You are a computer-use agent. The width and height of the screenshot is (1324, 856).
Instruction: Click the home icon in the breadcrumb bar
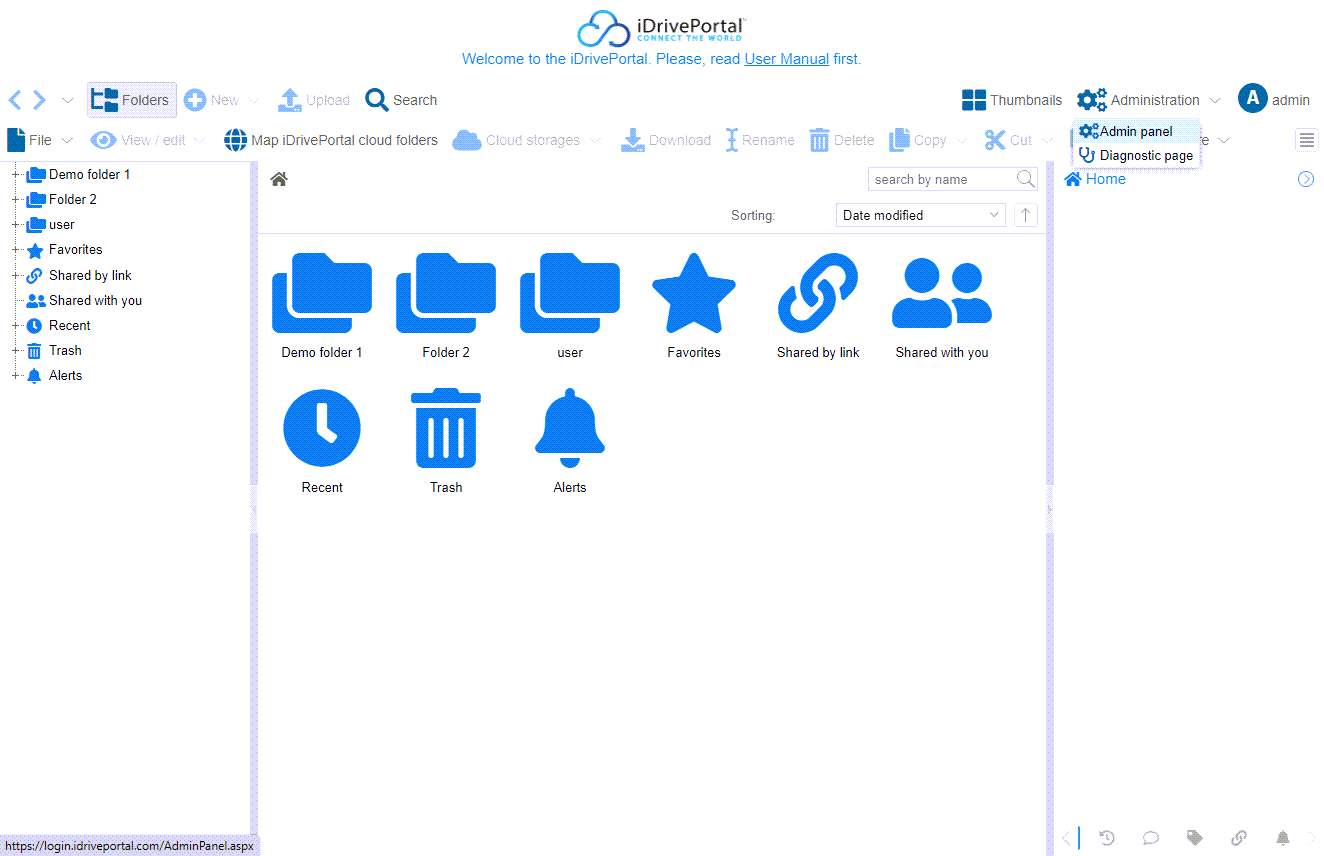[279, 179]
